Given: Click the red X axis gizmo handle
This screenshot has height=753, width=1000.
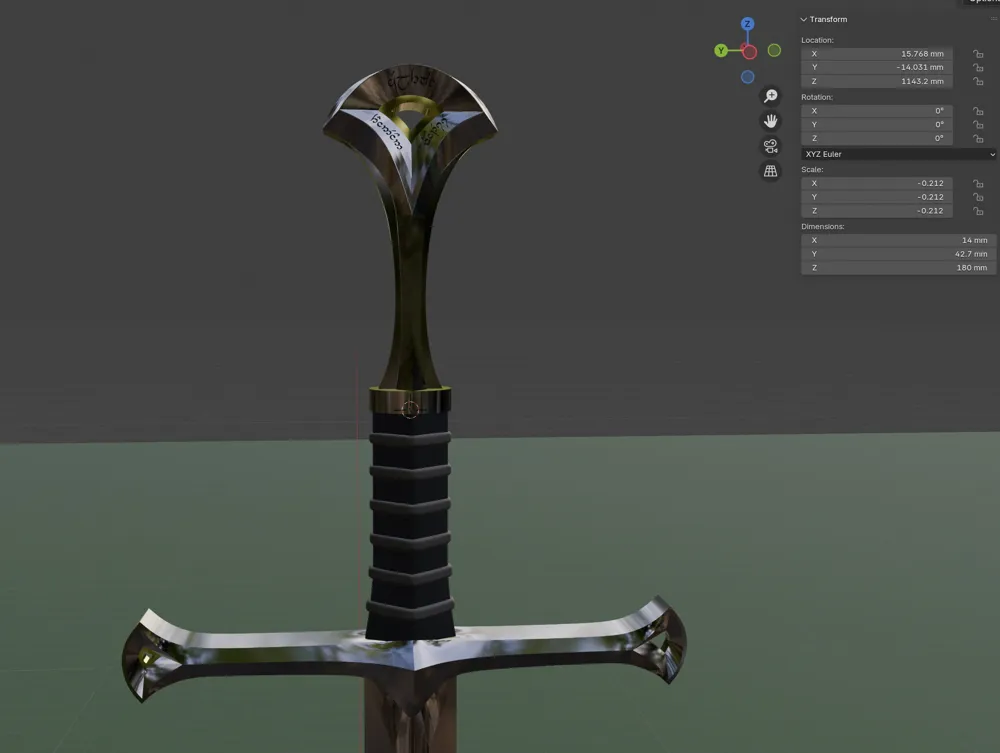Looking at the screenshot, I should pyautogui.click(x=749, y=52).
